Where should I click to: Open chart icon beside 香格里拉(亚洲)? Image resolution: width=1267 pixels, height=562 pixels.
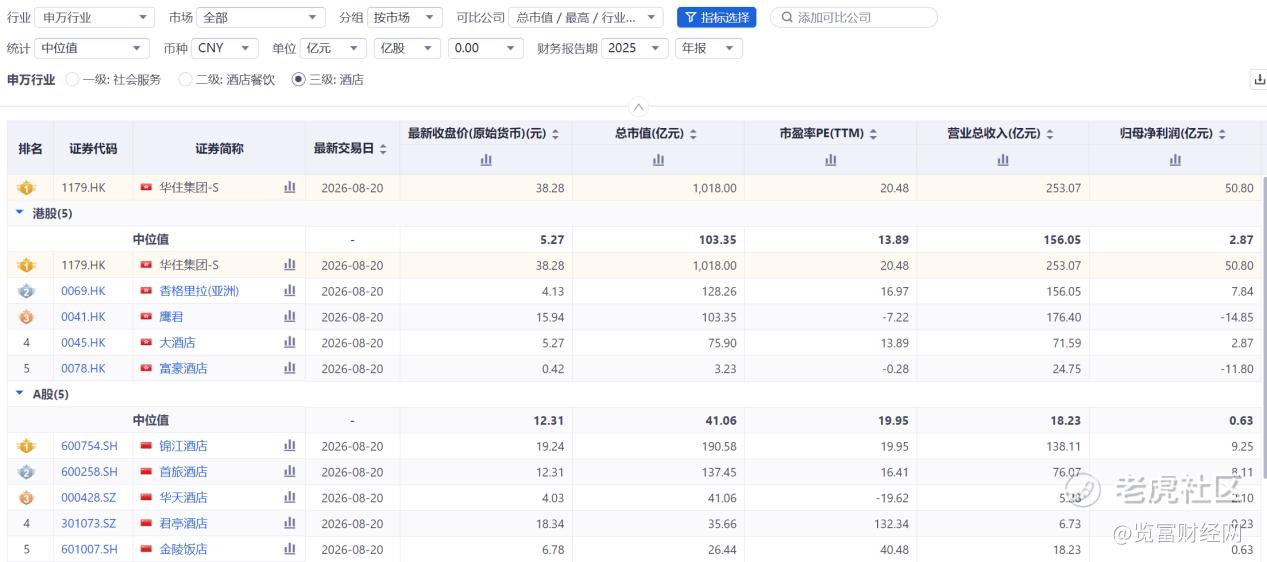tap(290, 291)
